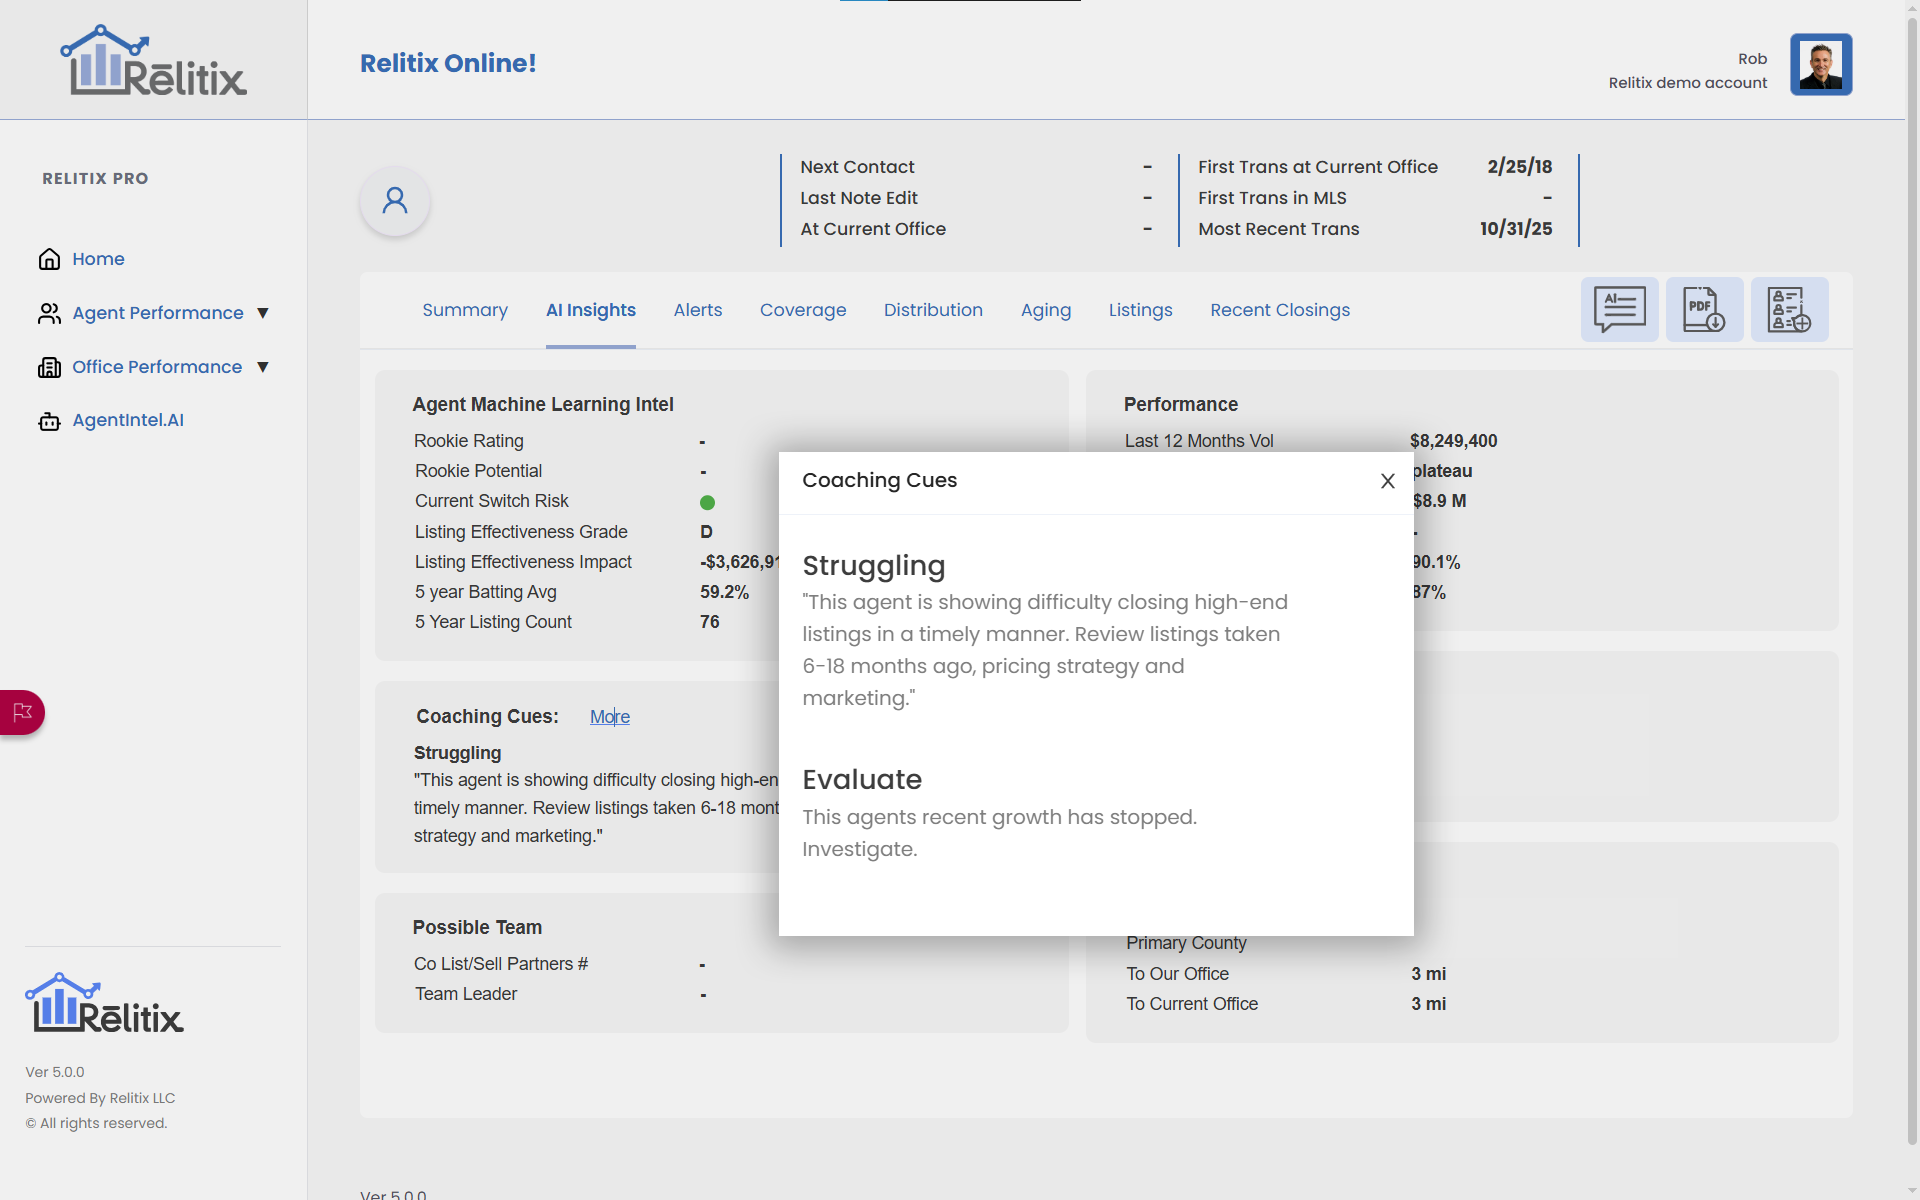Image resolution: width=1920 pixels, height=1200 pixels.
Task: Click the Home house icon in sidebar
Action: [49, 259]
